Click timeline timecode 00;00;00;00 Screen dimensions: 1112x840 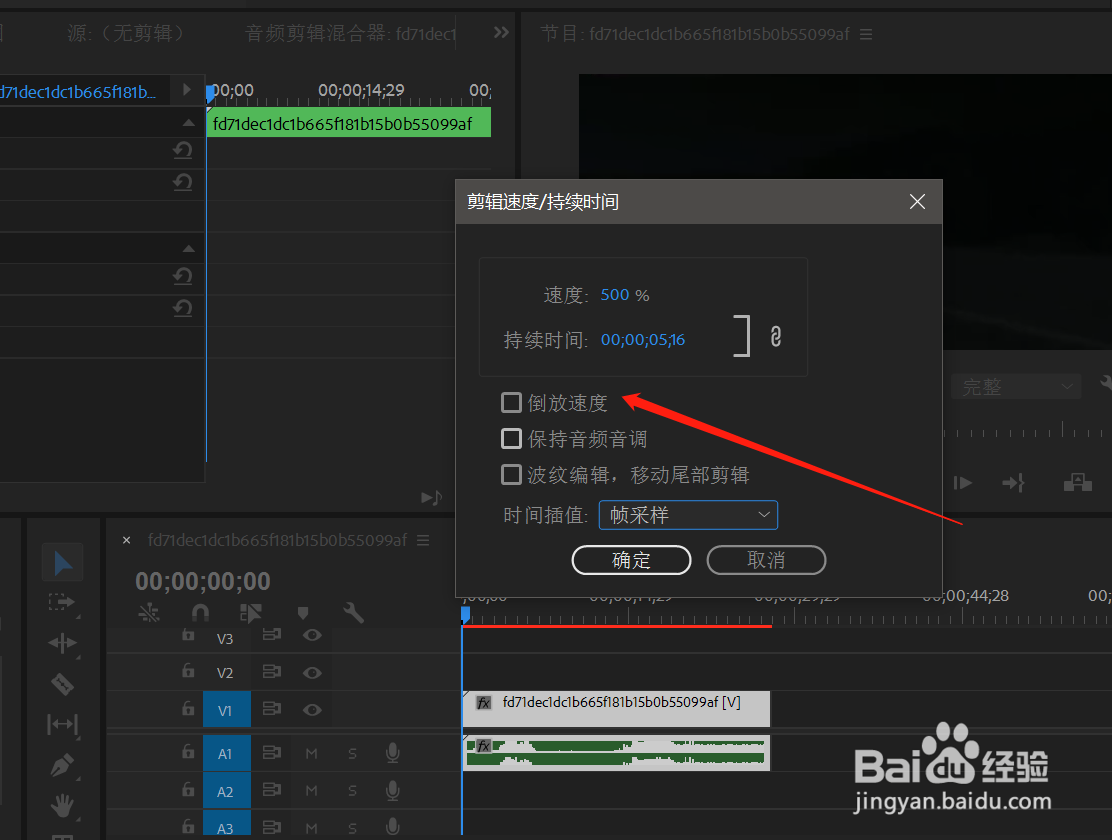(203, 581)
